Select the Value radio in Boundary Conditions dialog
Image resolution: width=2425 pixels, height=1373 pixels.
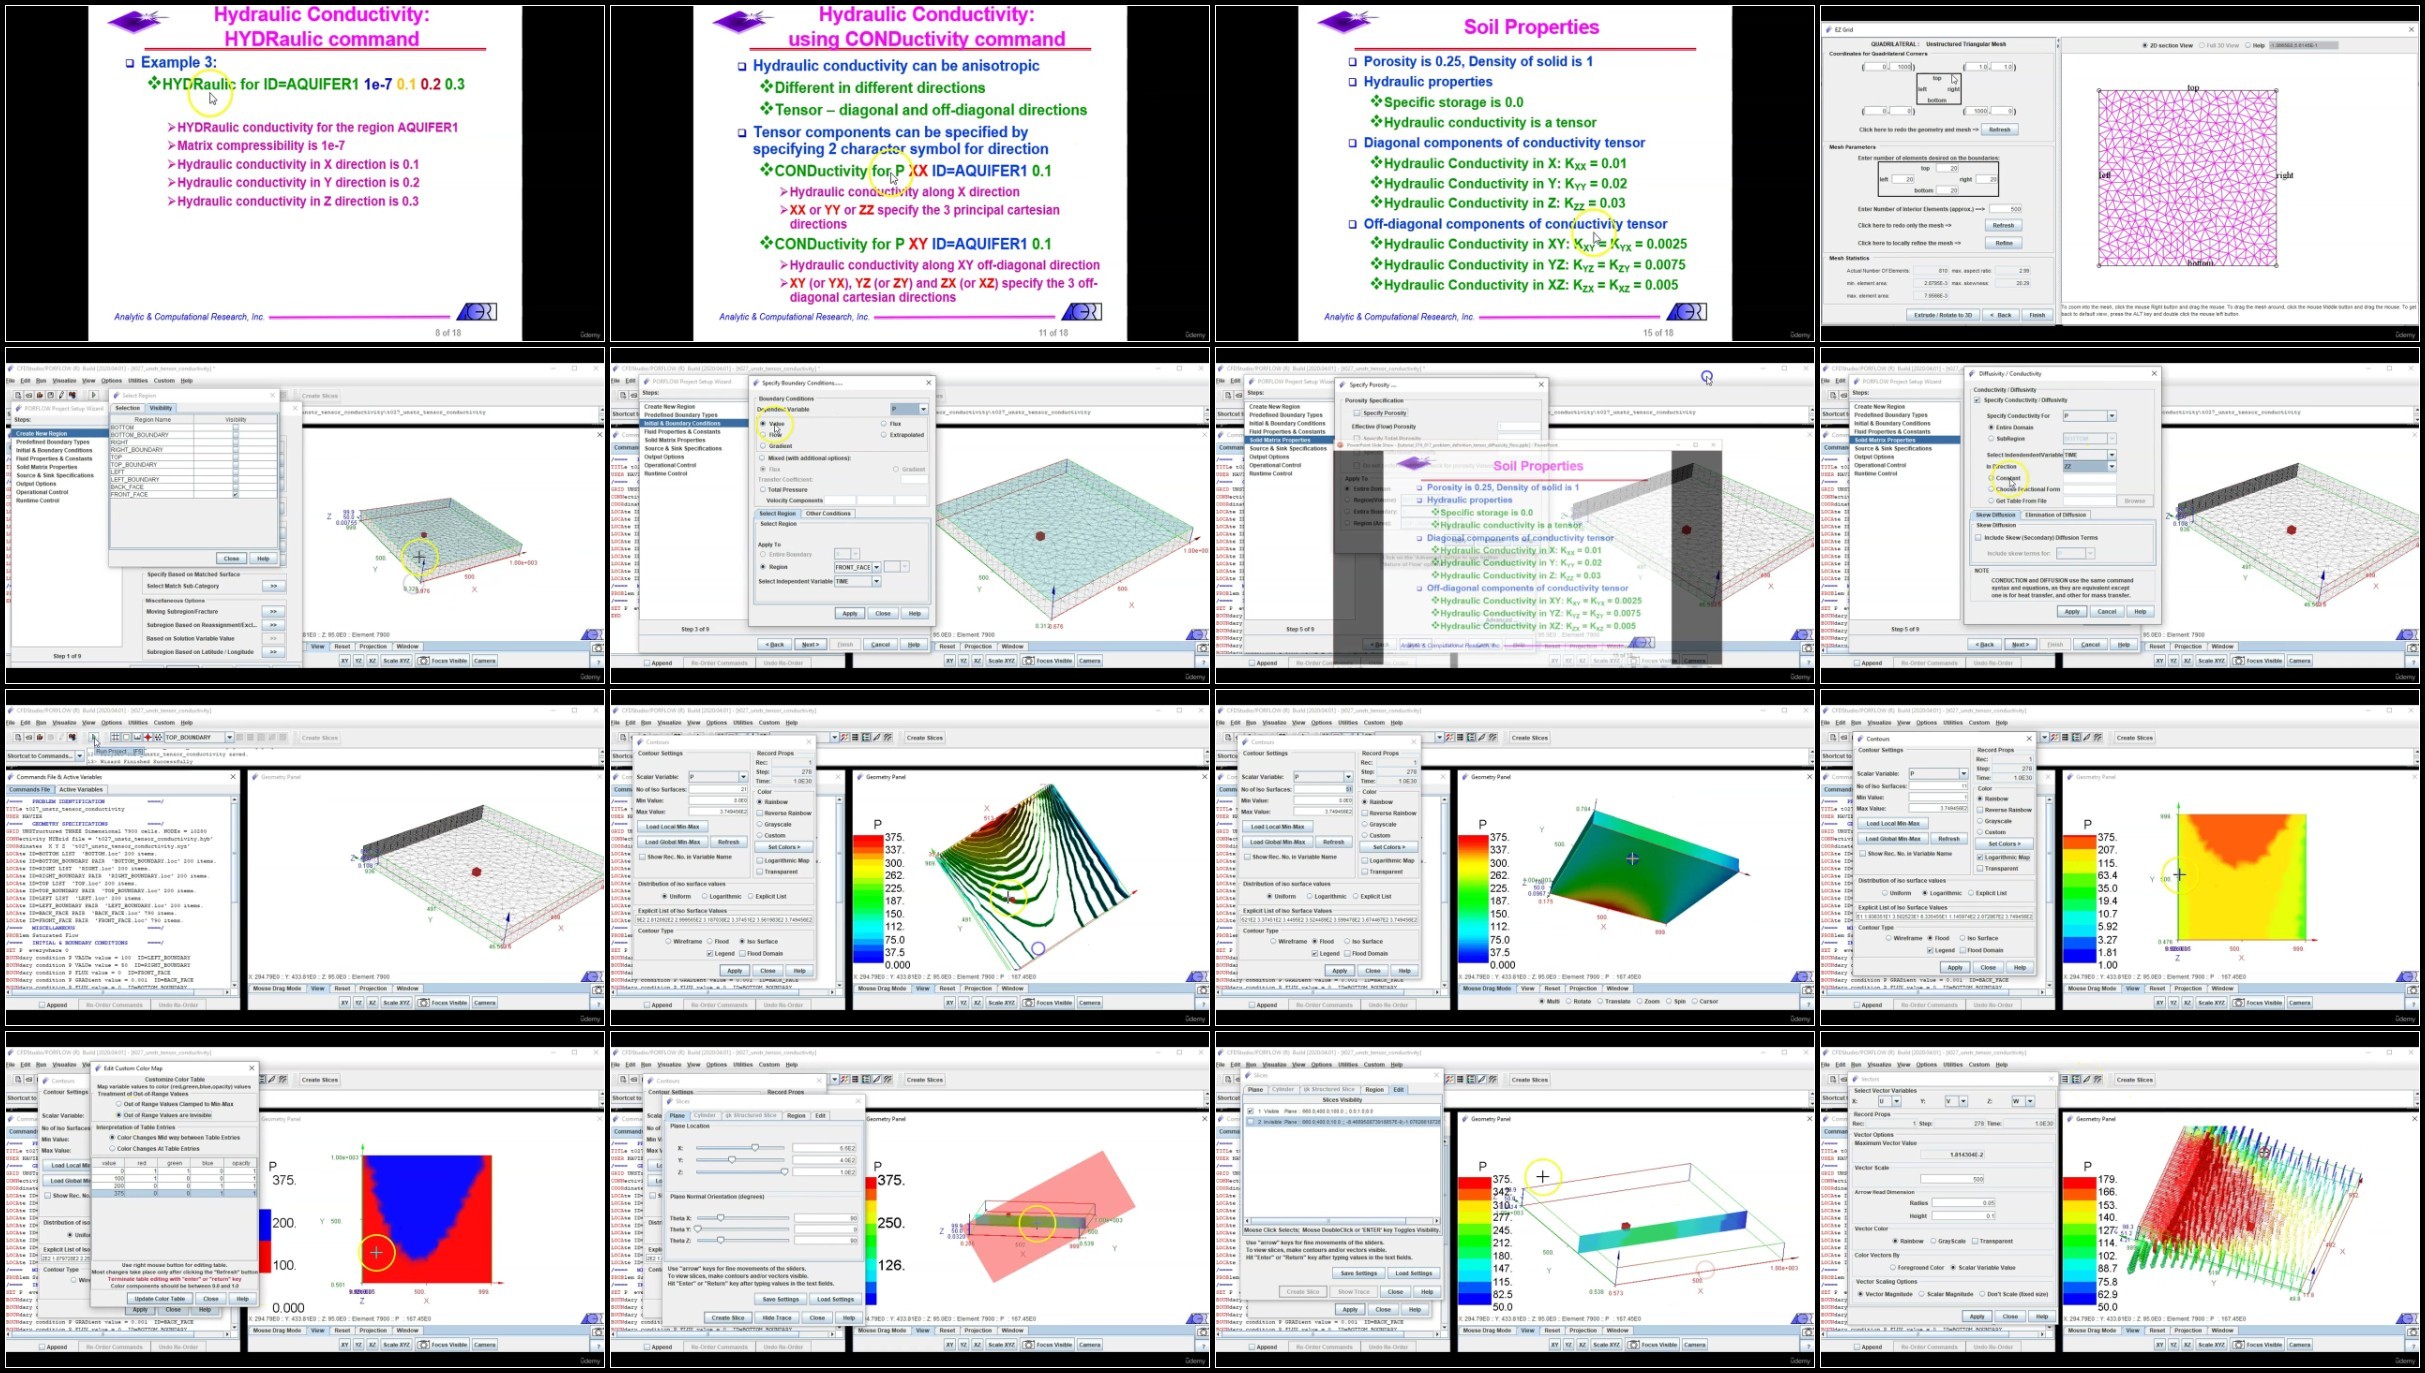point(763,424)
